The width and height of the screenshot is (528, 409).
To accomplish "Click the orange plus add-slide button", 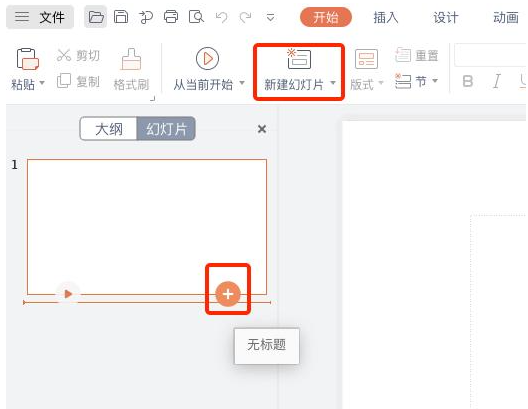I will 228,294.
